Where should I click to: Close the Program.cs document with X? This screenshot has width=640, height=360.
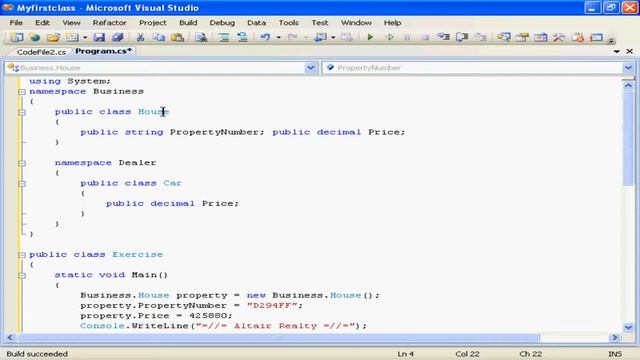click(629, 51)
